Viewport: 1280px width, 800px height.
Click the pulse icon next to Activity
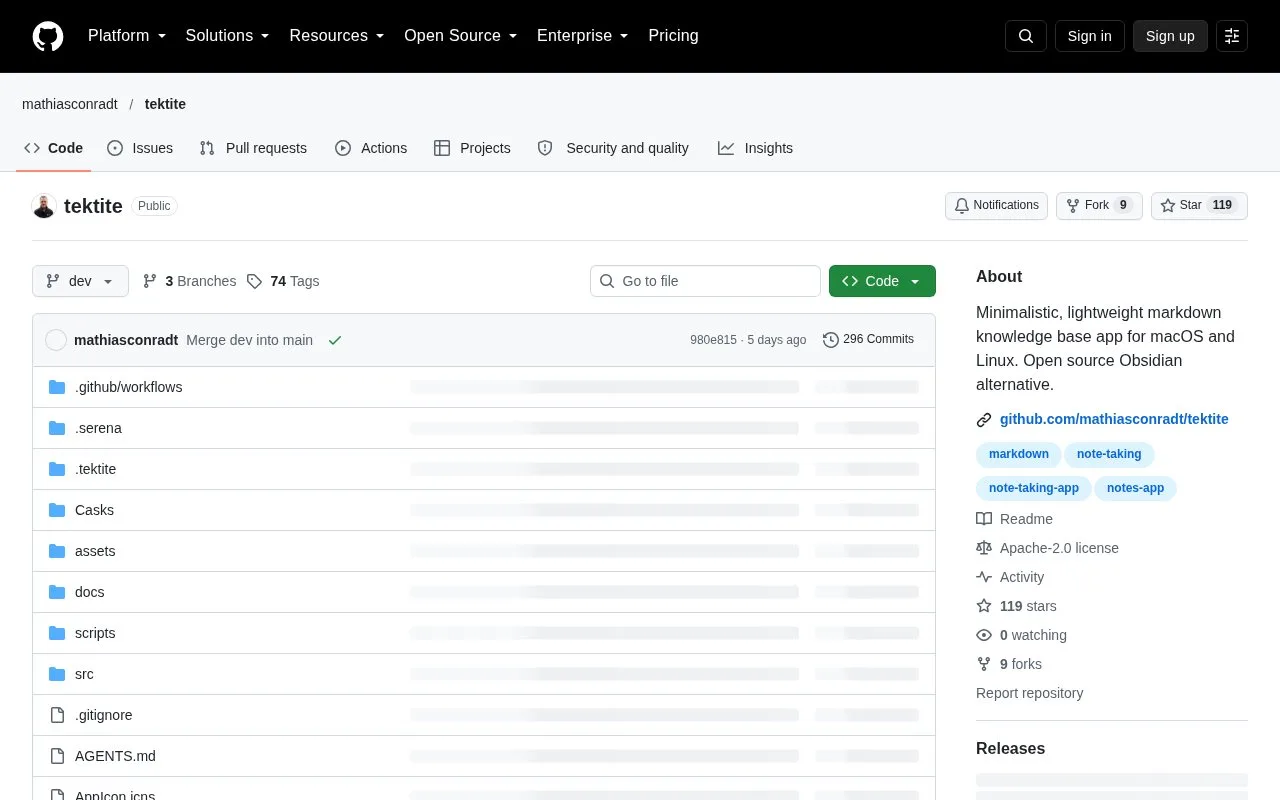pyautogui.click(x=984, y=577)
